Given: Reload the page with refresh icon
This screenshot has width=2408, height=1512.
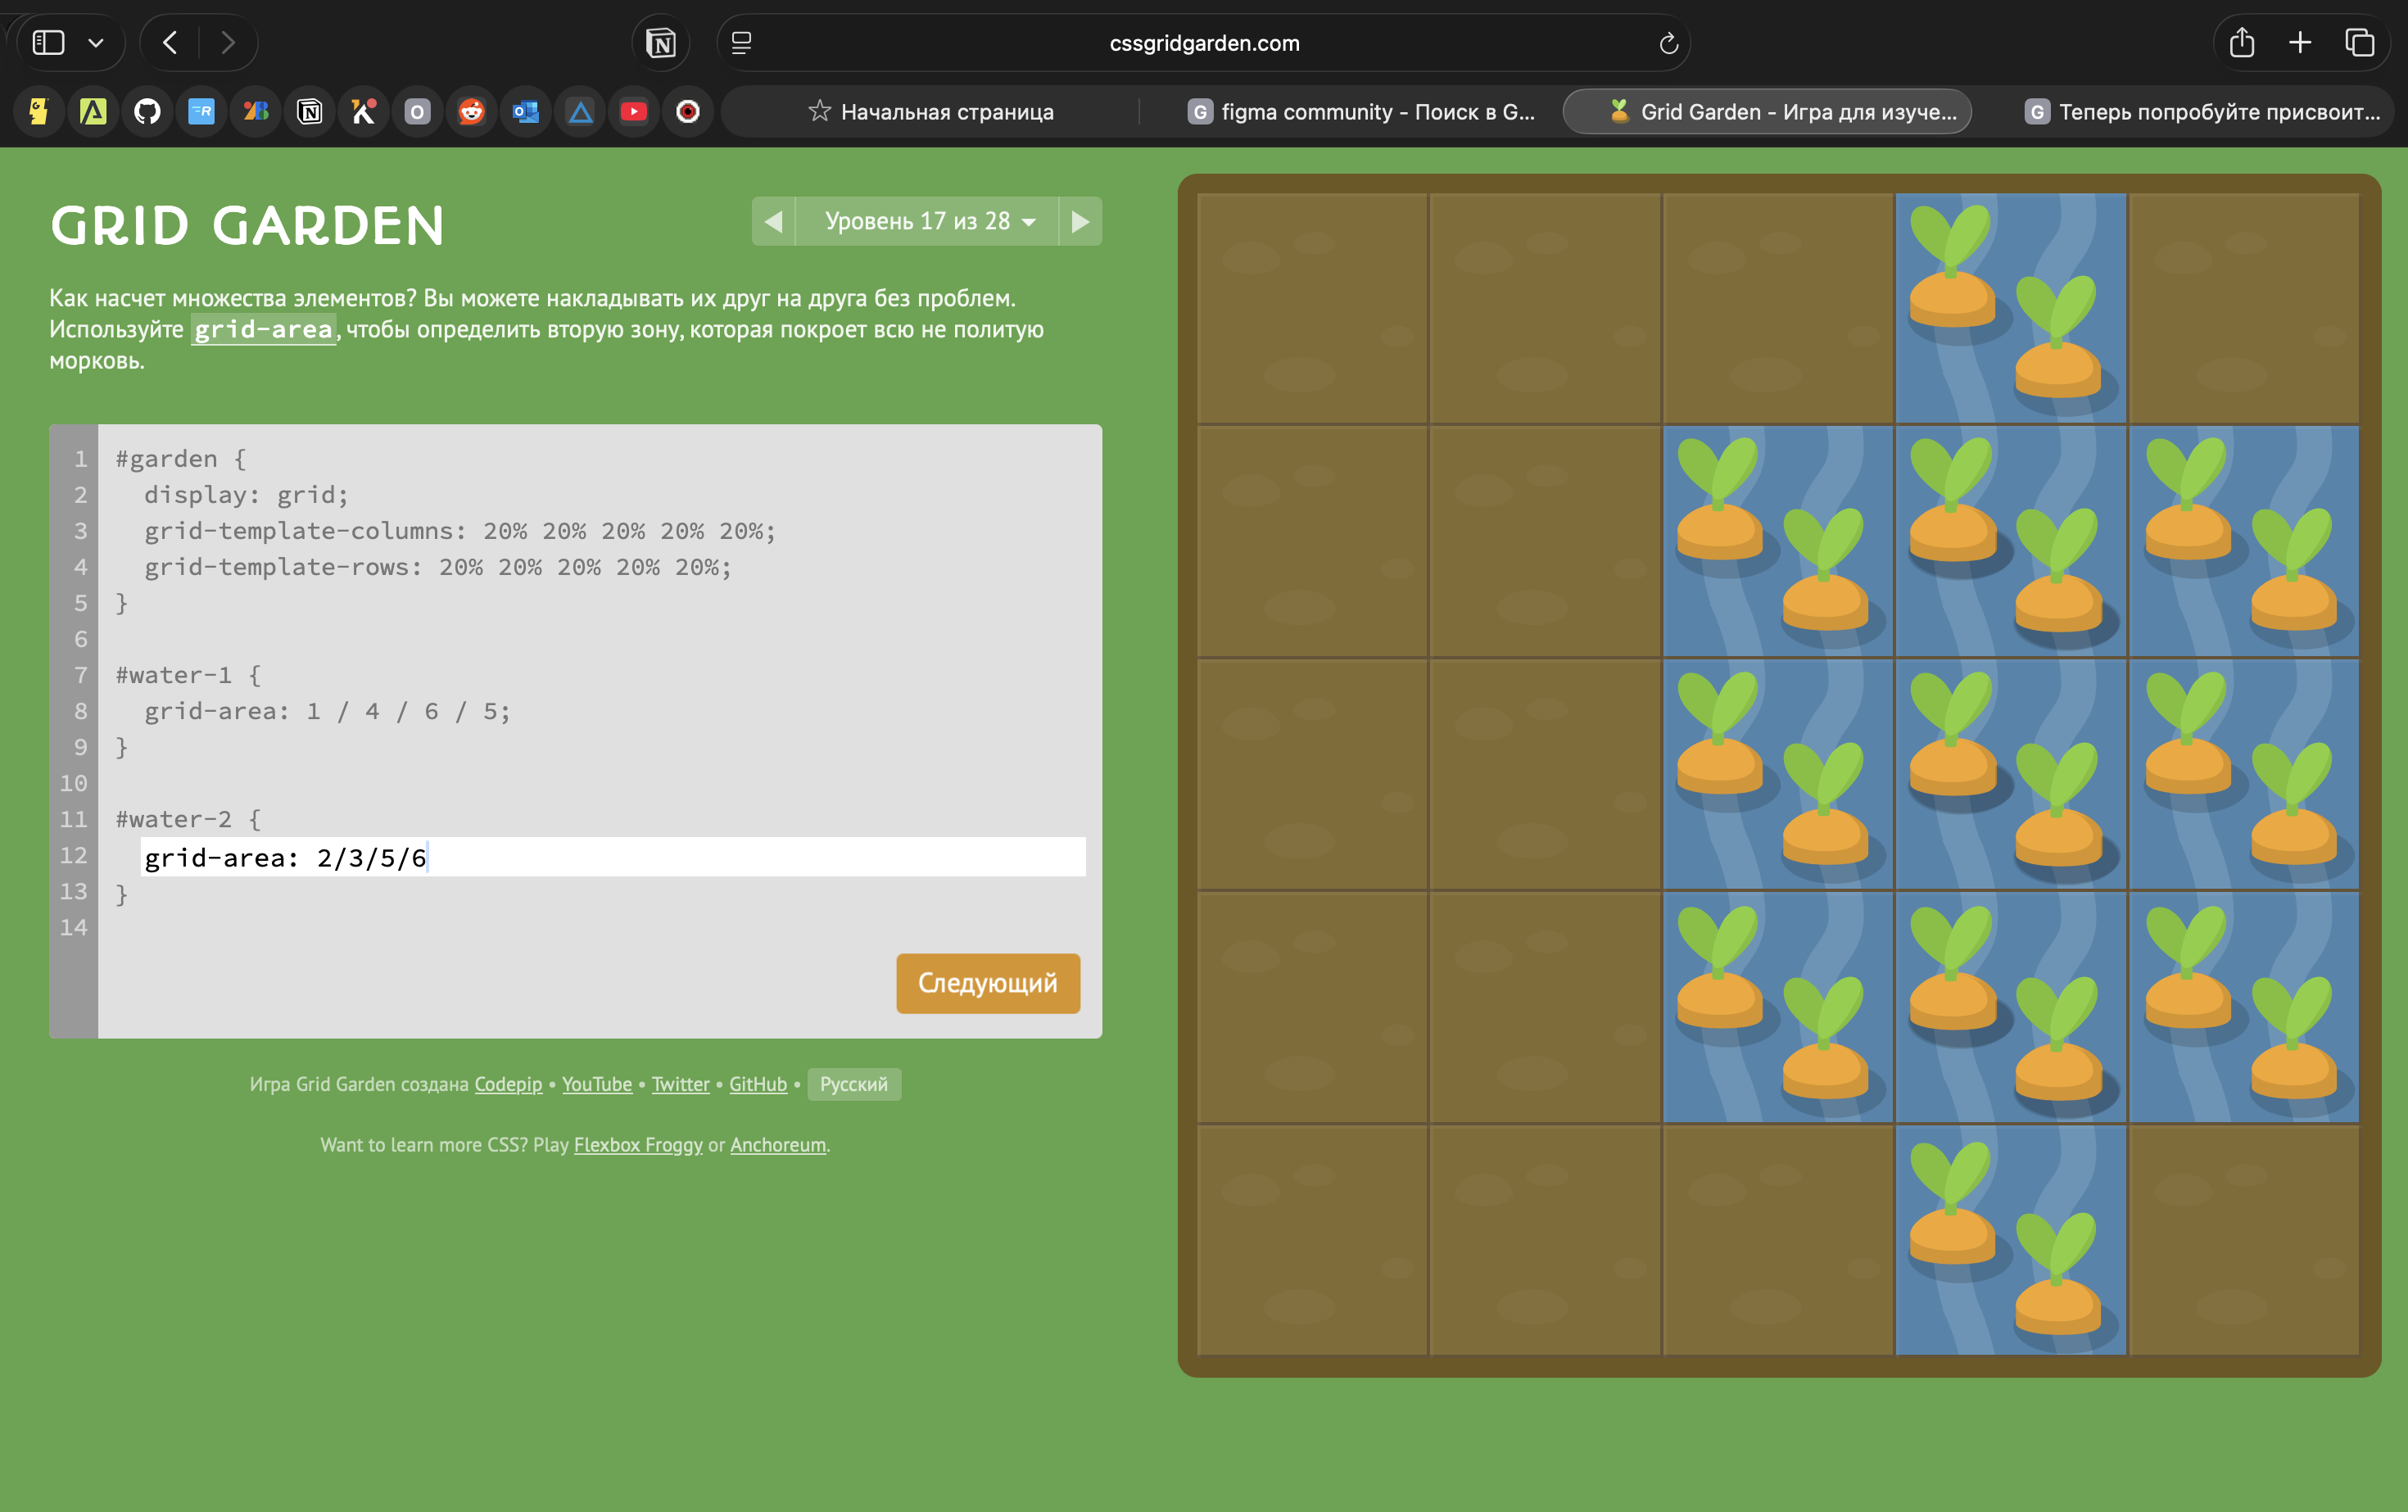Looking at the screenshot, I should pos(1668,43).
